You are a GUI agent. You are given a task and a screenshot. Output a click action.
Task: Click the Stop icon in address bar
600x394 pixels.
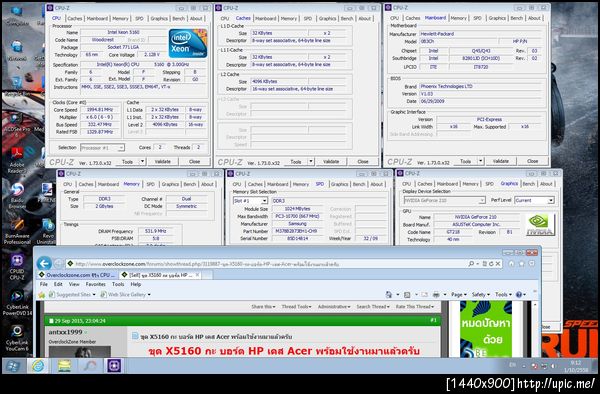[498, 264]
